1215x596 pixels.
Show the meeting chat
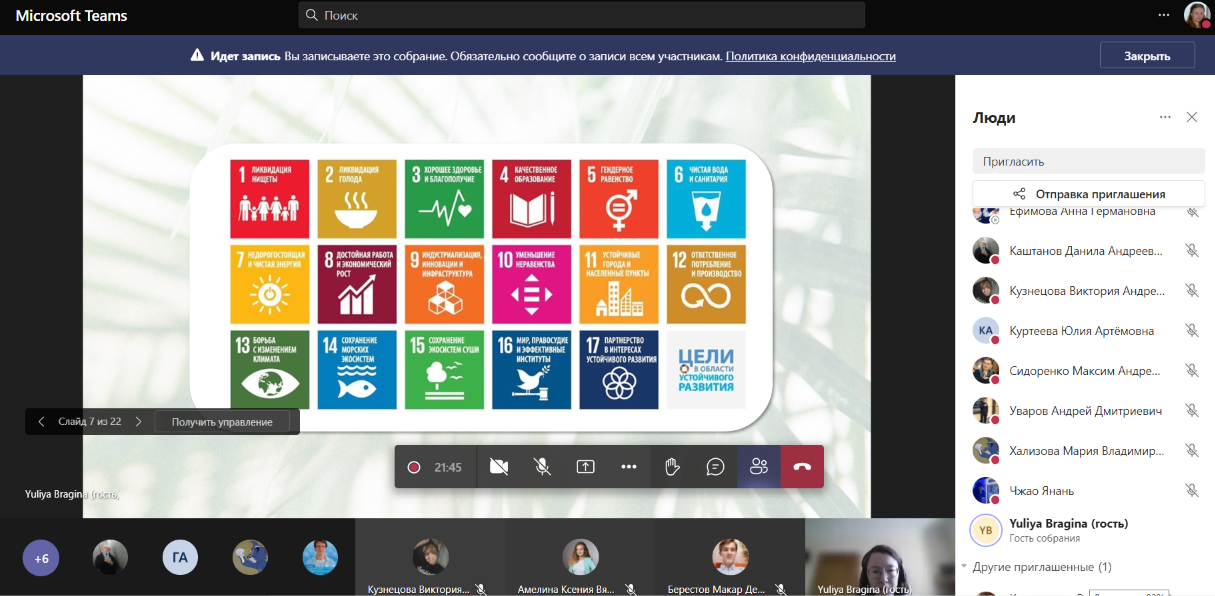point(715,467)
